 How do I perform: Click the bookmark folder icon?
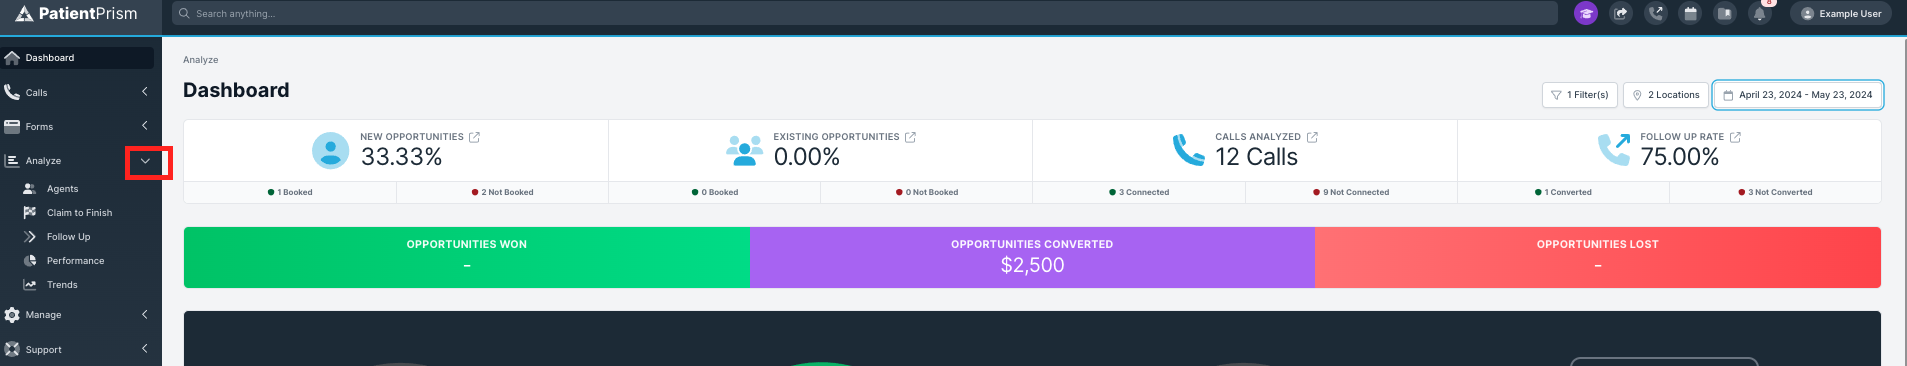[x=1724, y=13]
